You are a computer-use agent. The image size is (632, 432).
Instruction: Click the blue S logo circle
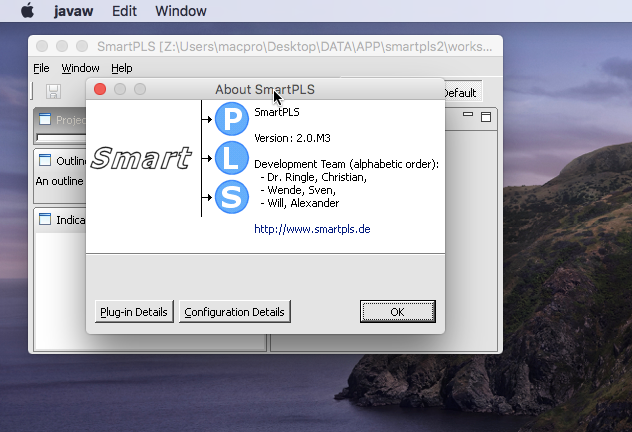tap(232, 197)
